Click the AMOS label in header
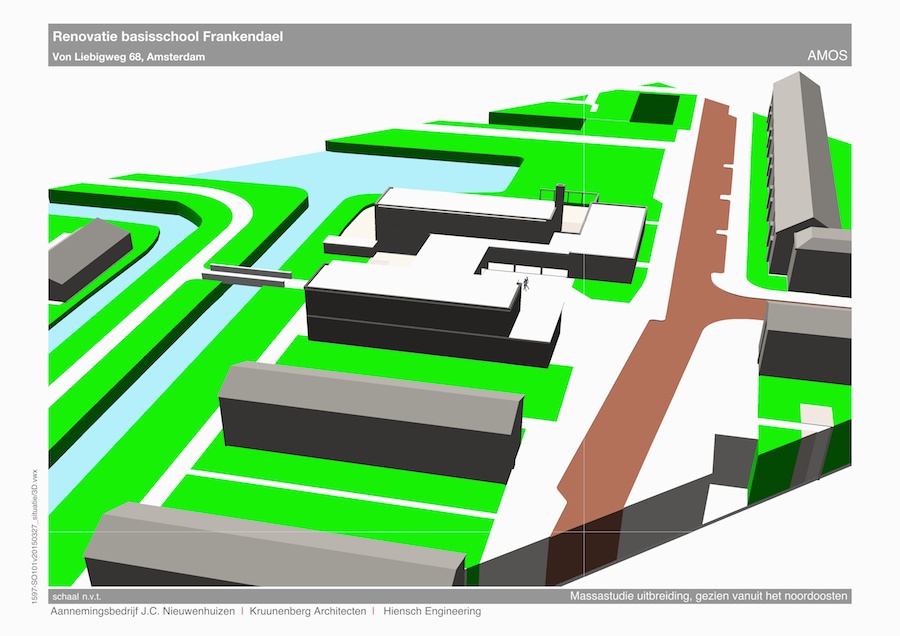The height and width of the screenshot is (636, 900). pyautogui.click(x=826, y=56)
